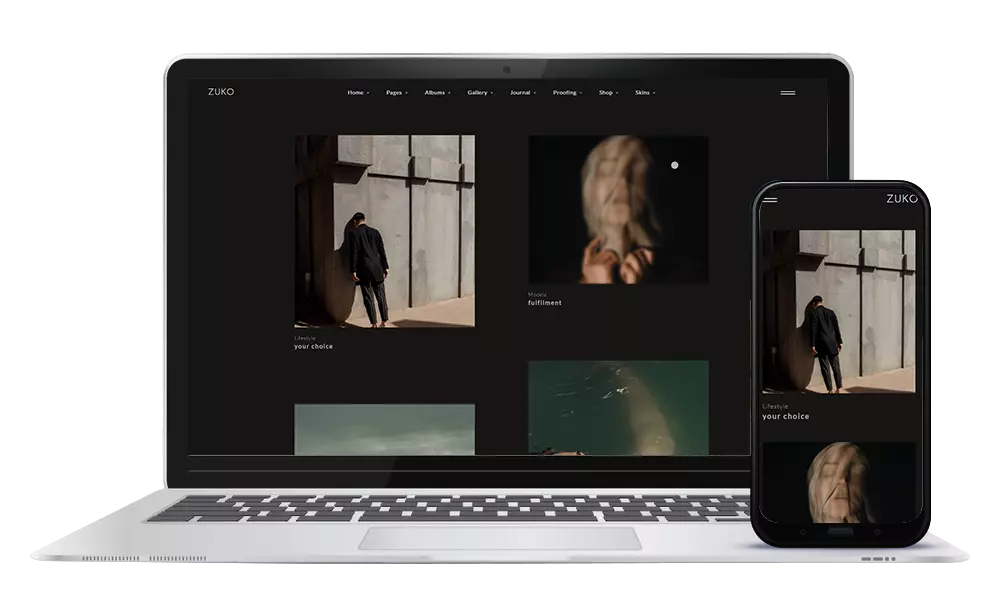This screenshot has height=611, width=1000.
Task: Click the teal seascape image at the bottom
Action: pyautogui.click(x=385, y=430)
